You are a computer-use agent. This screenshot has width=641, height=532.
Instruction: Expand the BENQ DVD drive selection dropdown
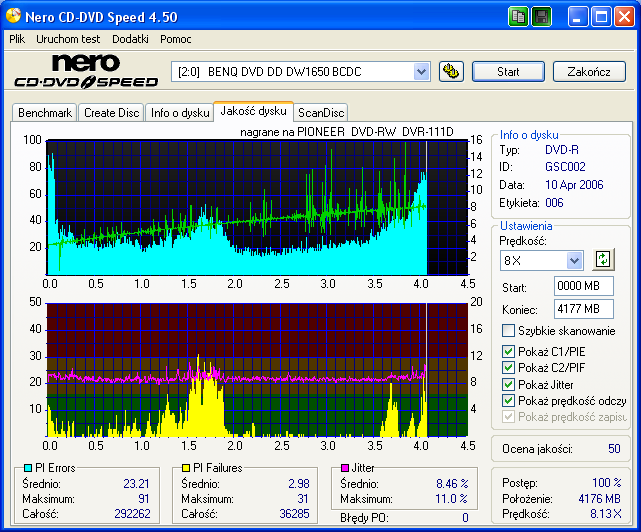(421, 72)
